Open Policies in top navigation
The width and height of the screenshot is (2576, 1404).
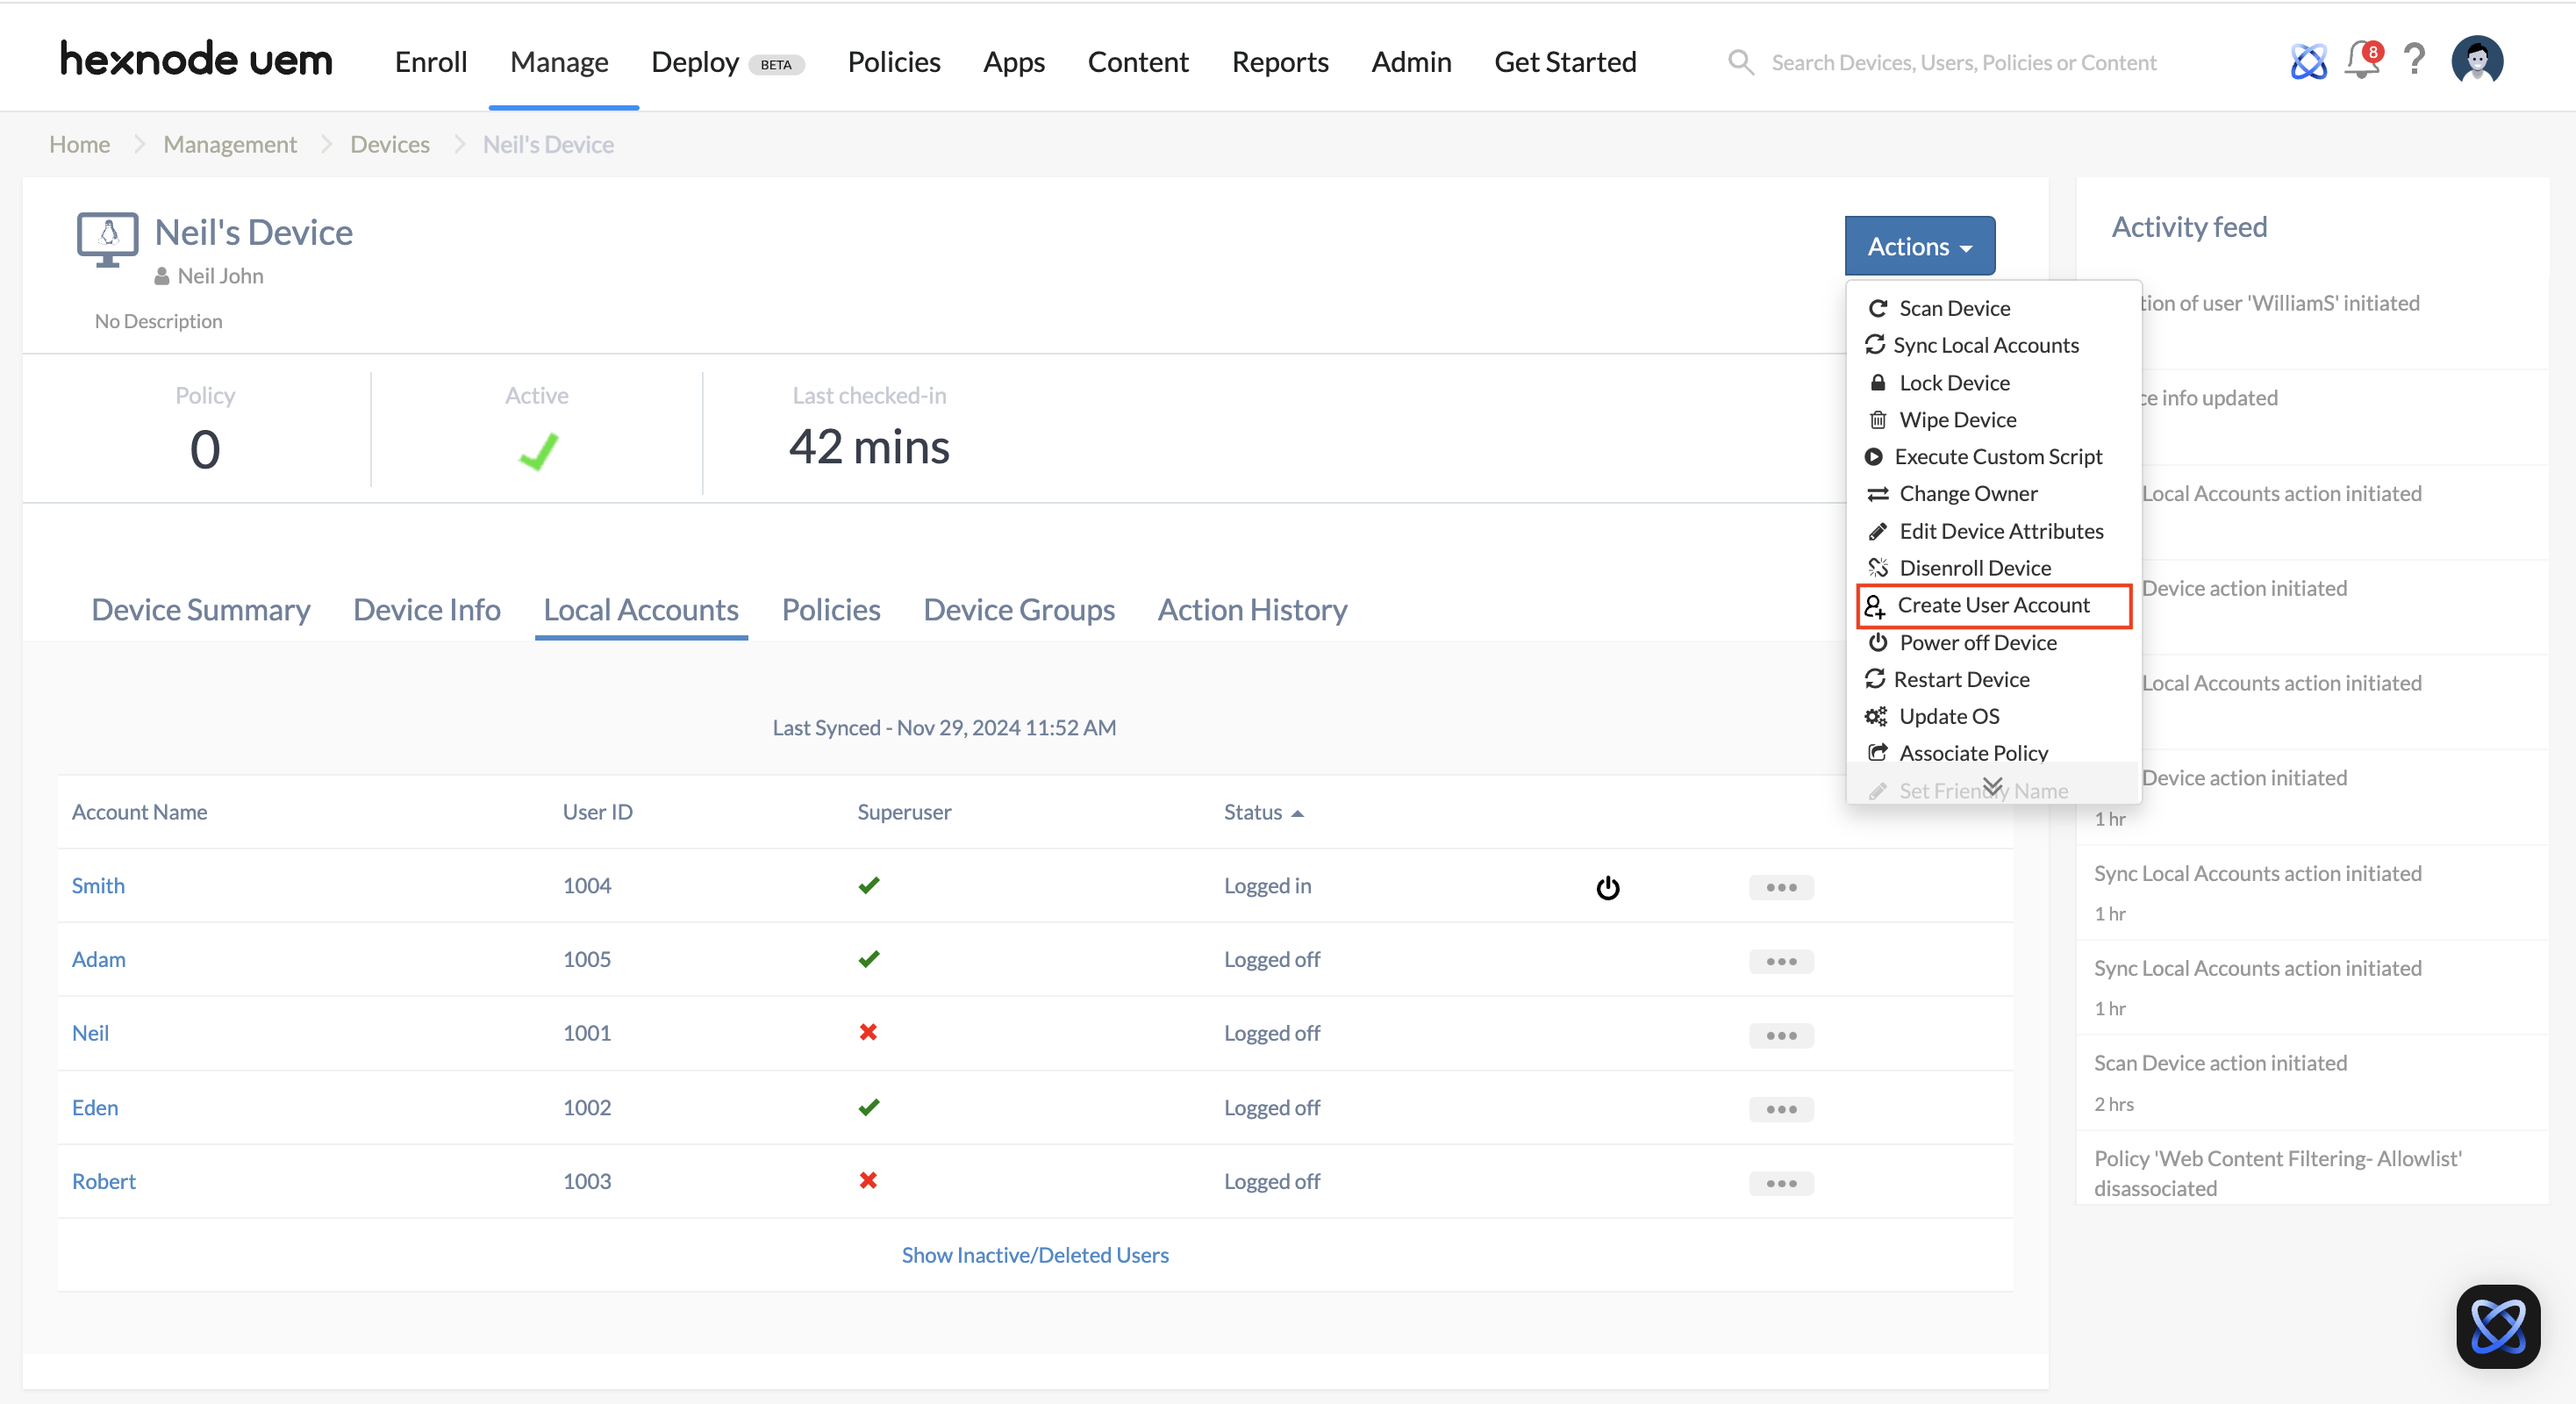pos(893,62)
